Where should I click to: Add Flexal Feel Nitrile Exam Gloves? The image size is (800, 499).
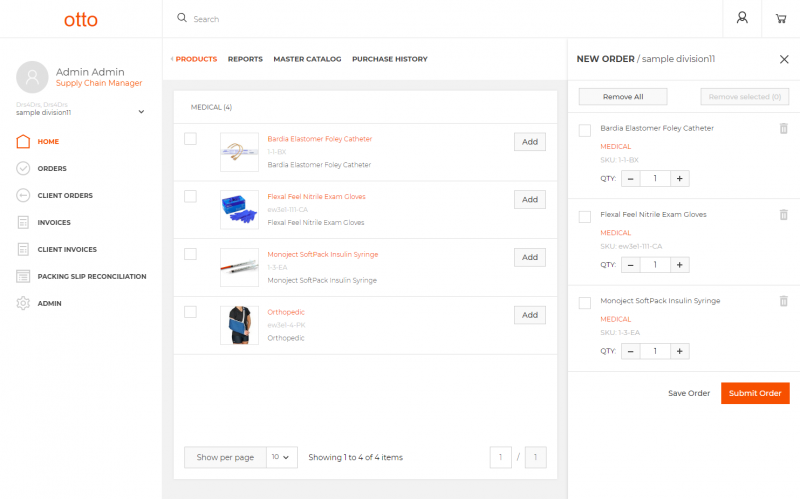pos(530,199)
